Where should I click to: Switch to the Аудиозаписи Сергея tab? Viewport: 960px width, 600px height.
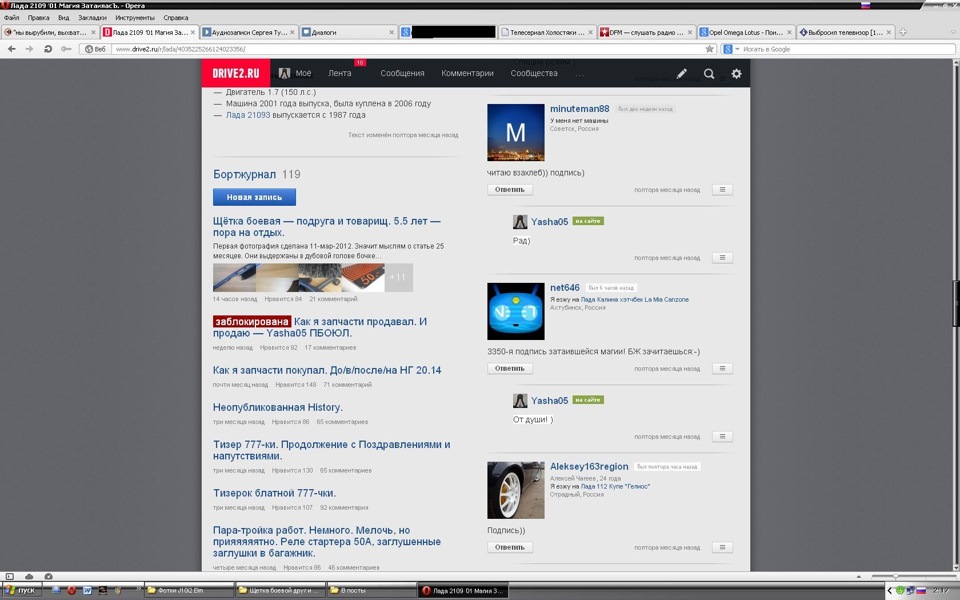249,32
